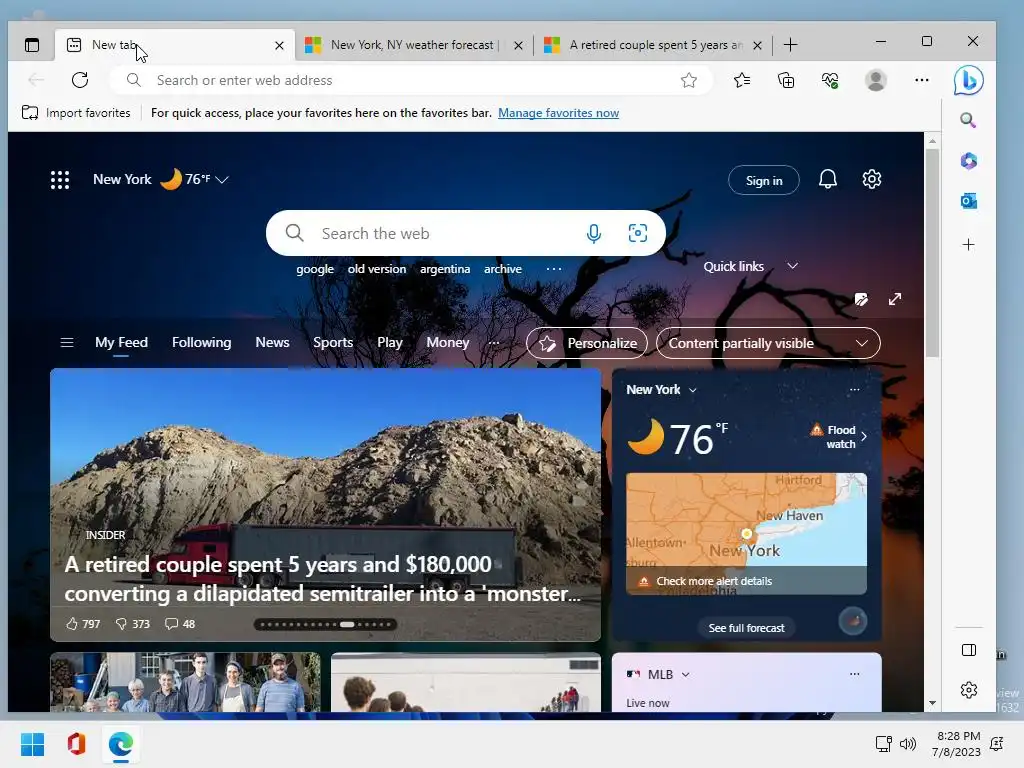
Task: Open visual search camera icon
Action: tap(637, 233)
